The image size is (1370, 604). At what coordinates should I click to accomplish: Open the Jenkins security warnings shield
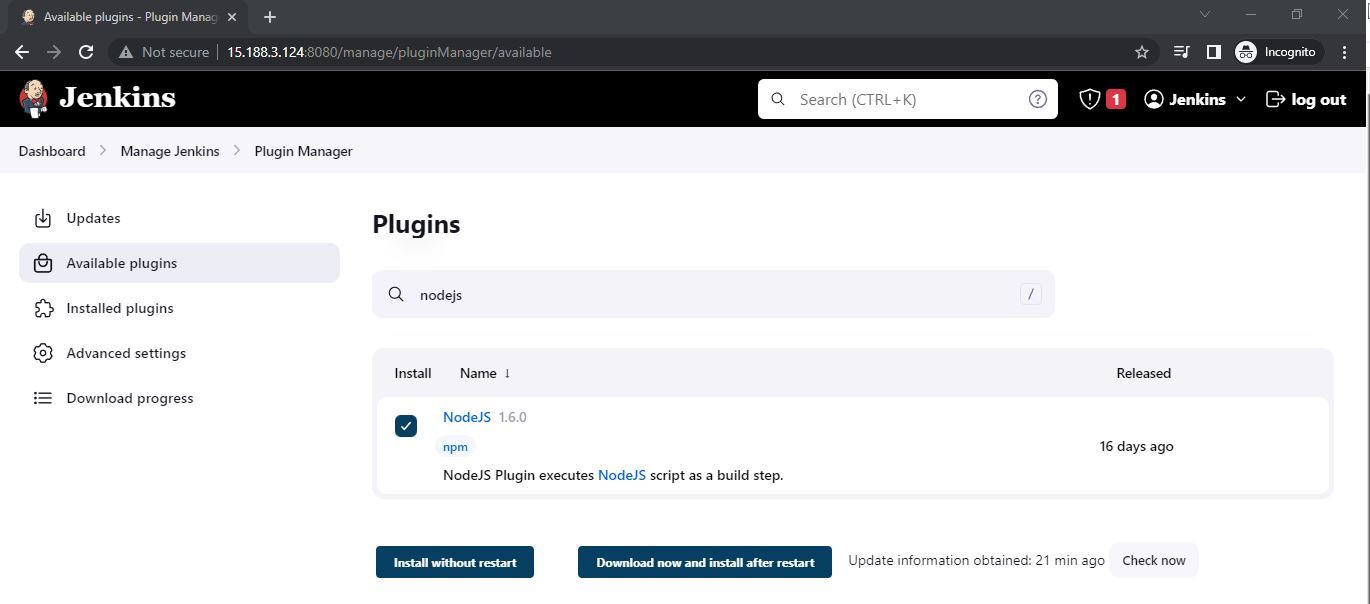(1089, 98)
